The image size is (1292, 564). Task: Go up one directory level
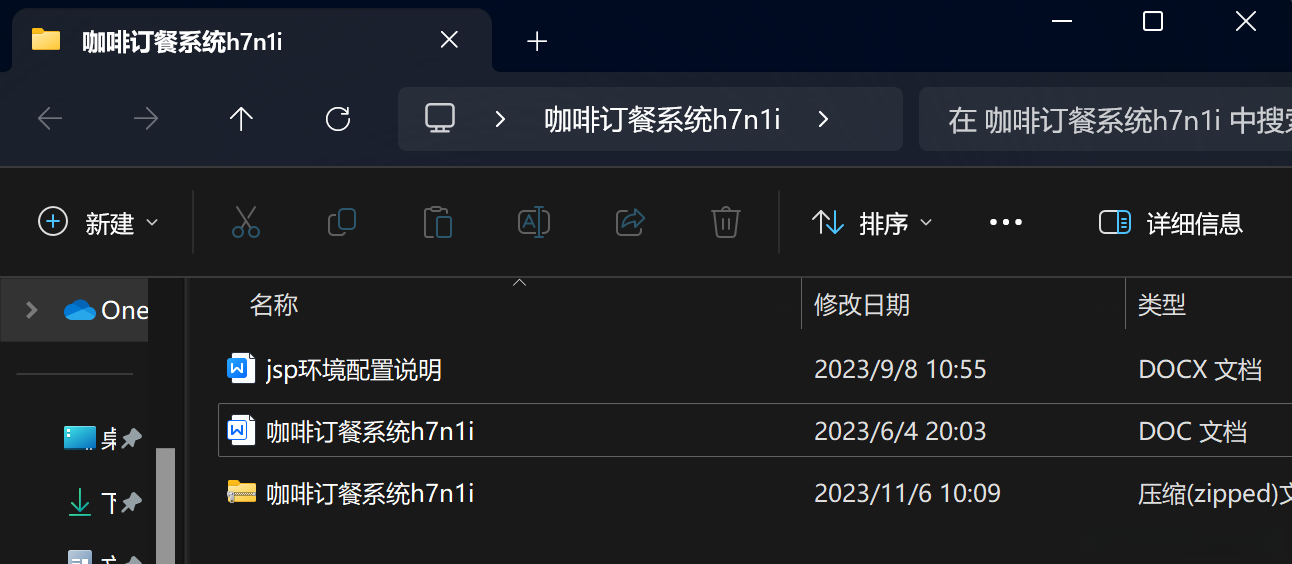click(241, 120)
